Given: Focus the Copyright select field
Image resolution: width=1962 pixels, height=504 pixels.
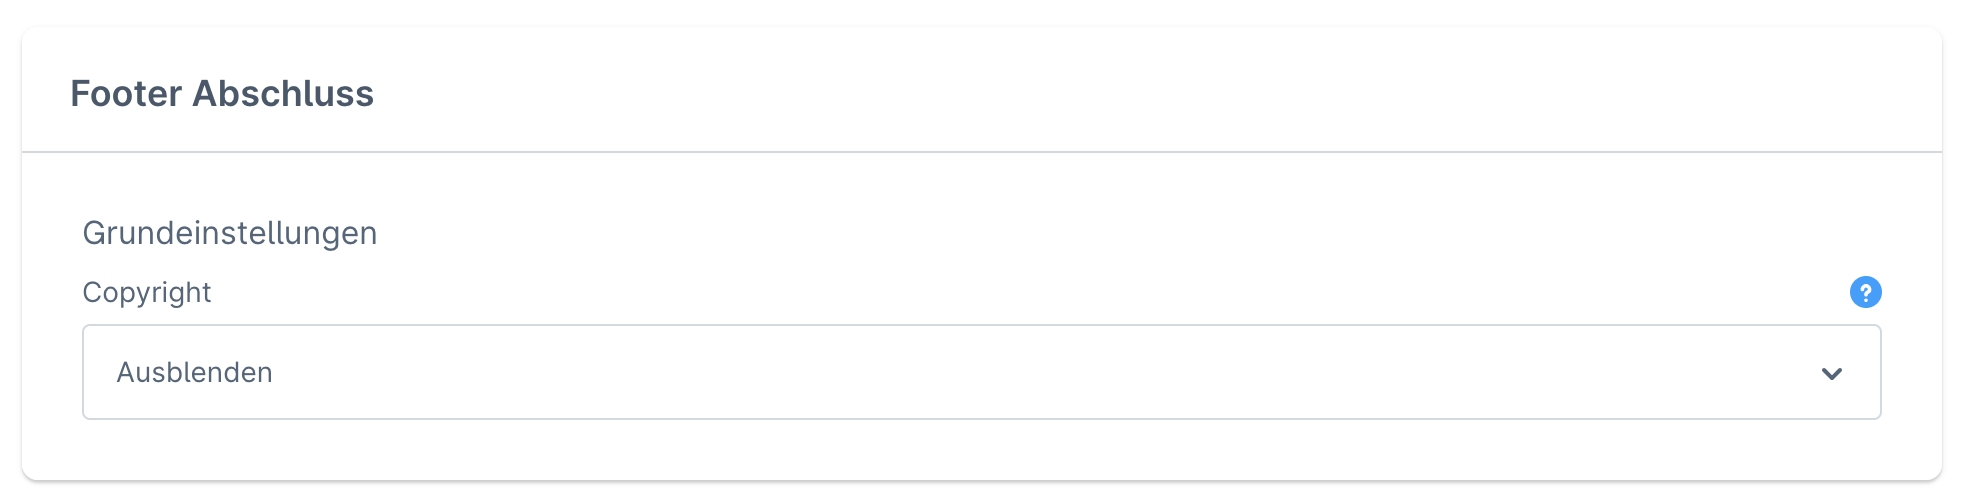Looking at the screenshot, I should [x=981, y=372].
